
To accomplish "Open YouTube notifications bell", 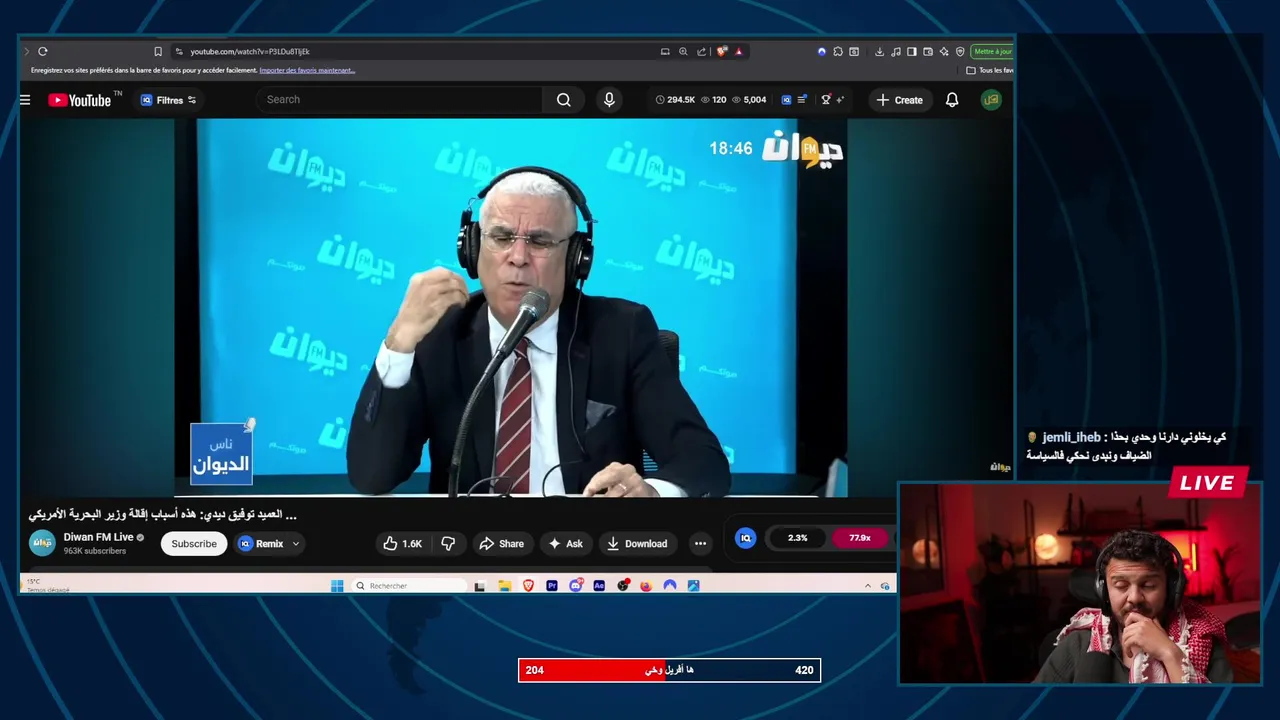I will (952, 100).
